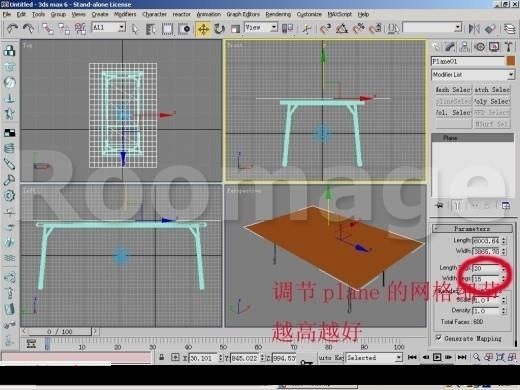Expand the Modifier List dropdown

[x=473, y=75]
